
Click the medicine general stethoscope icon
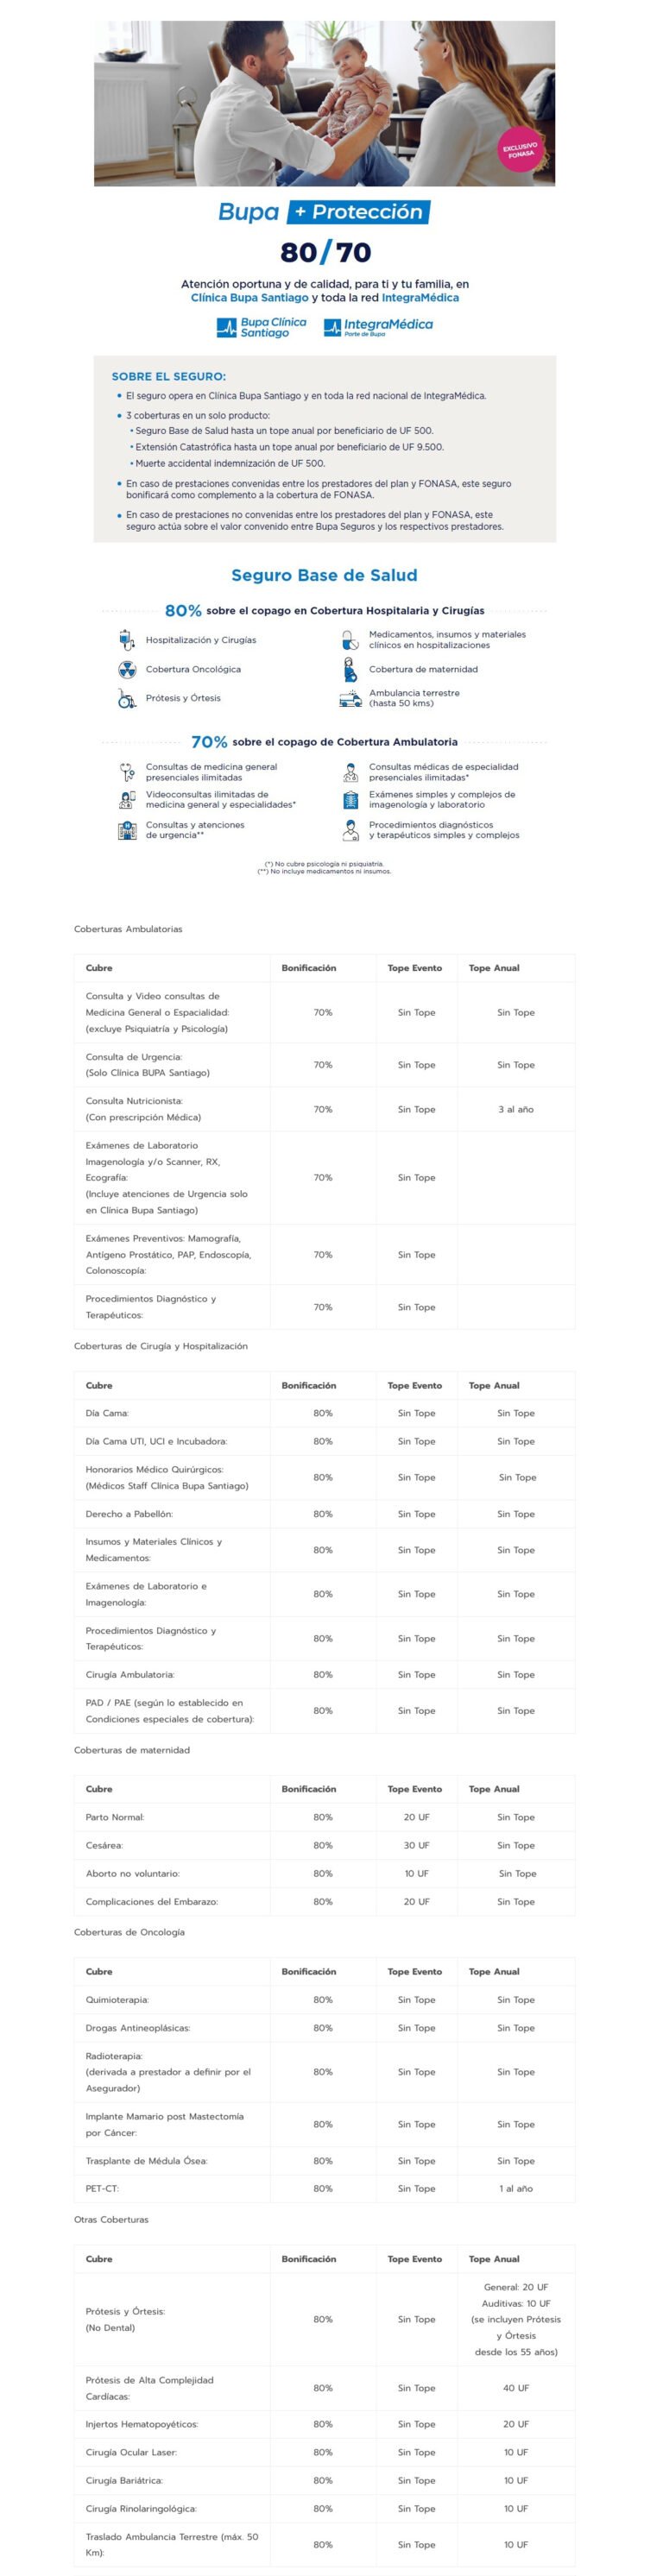coord(127,772)
